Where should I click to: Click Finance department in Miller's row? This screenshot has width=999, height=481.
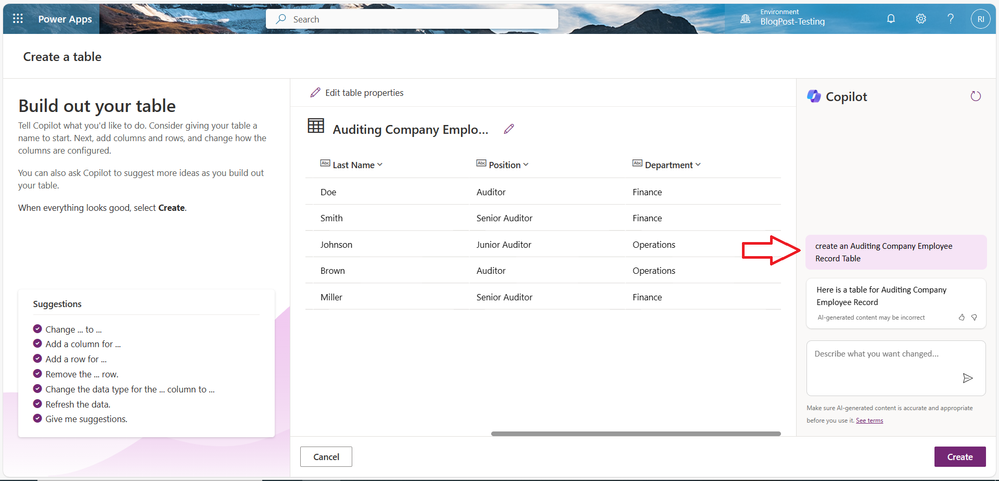tap(647, 297)
